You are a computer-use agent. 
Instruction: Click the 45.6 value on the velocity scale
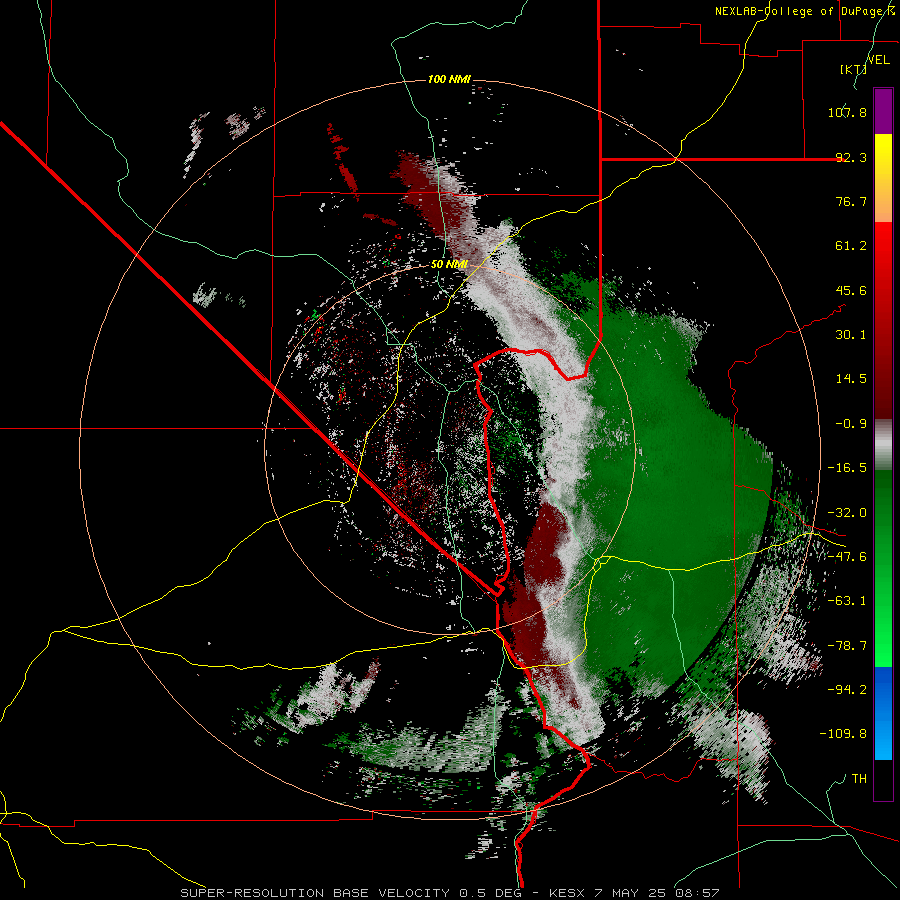tap(851, 290)
